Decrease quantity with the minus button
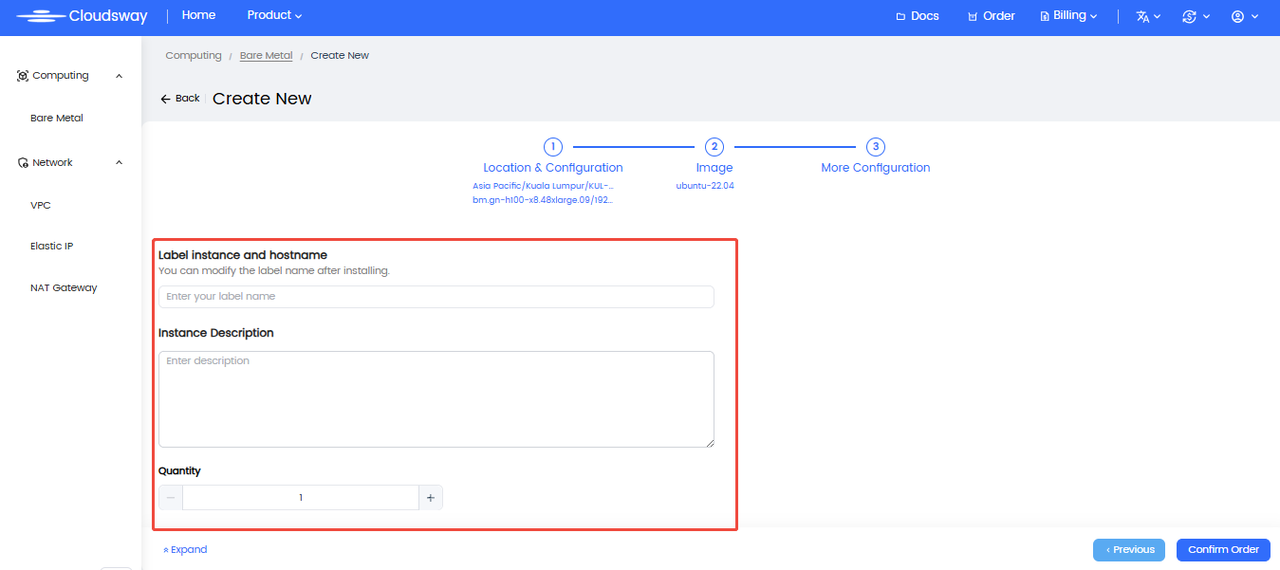 [x=171, y=497]
